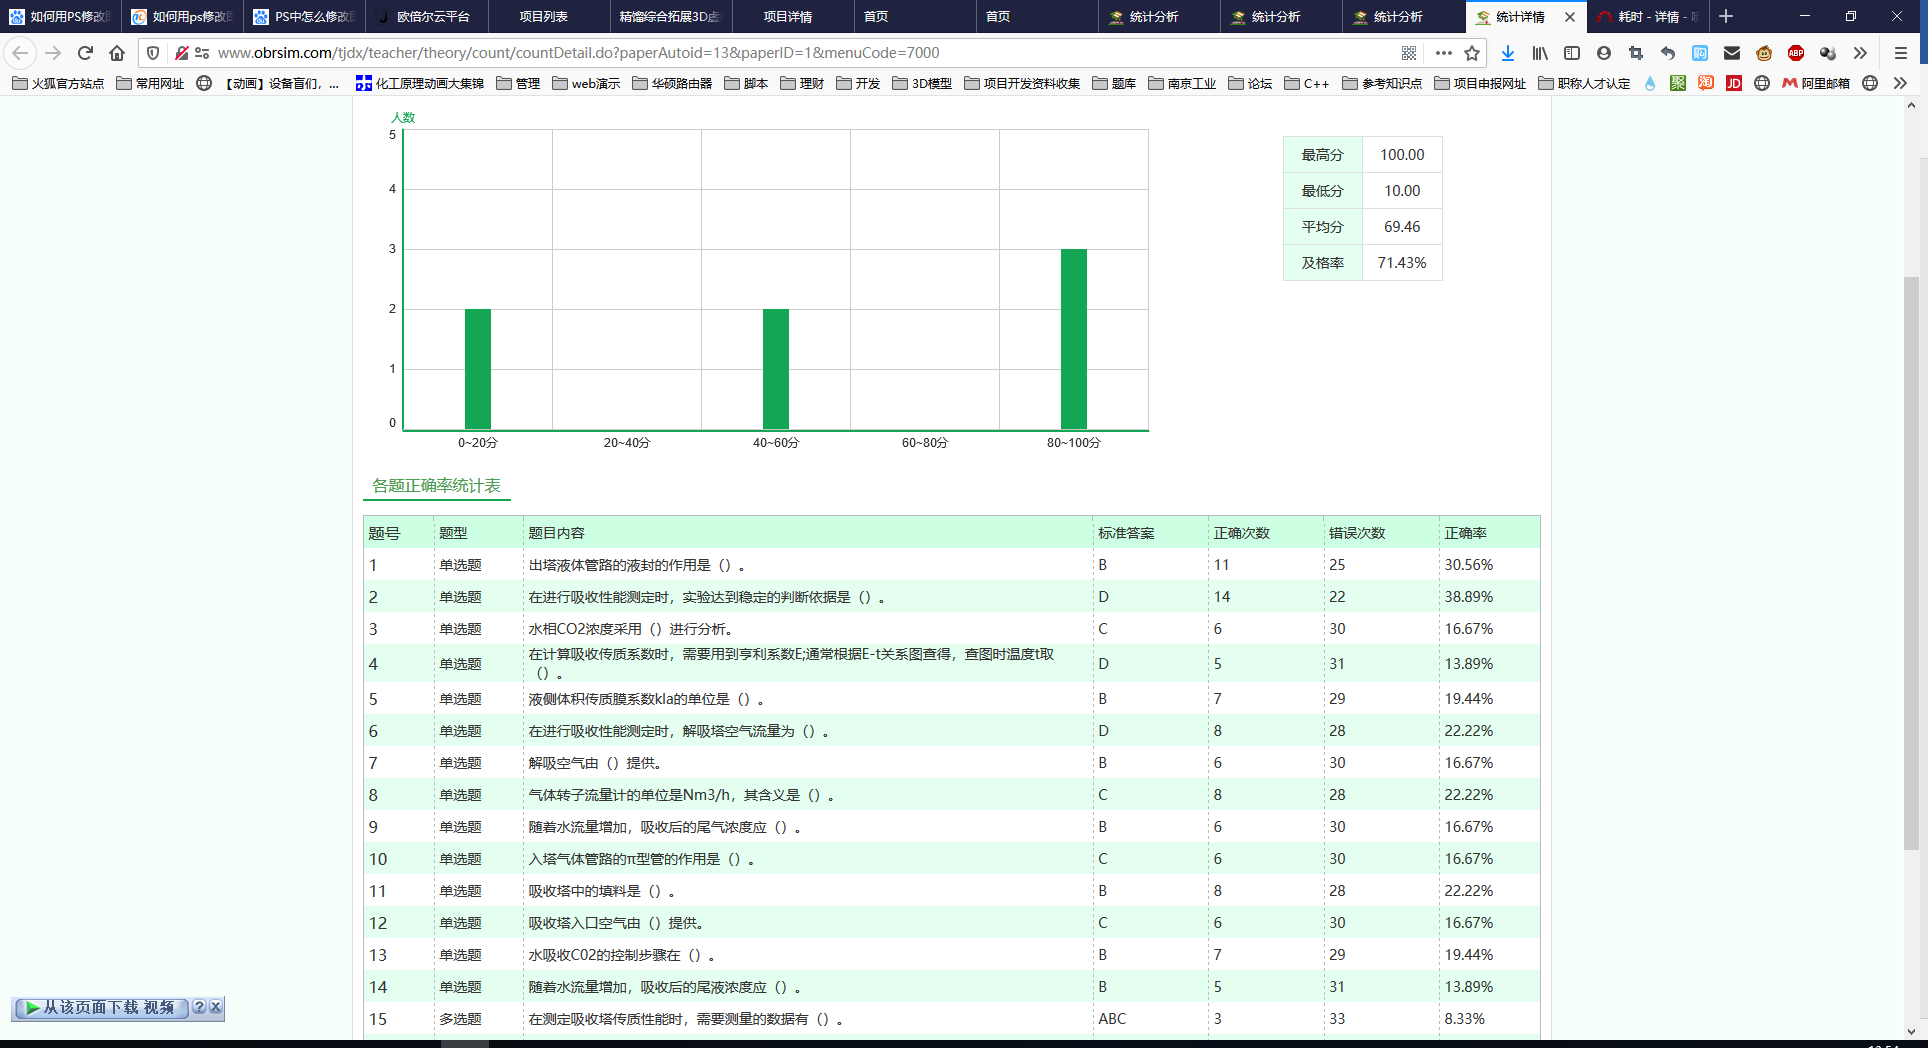Screen dimensions: 1928x1048
Task: Open the 化工原理动画大集锦 bookmark
Action: pyautogui.click(x=419, y=83)
